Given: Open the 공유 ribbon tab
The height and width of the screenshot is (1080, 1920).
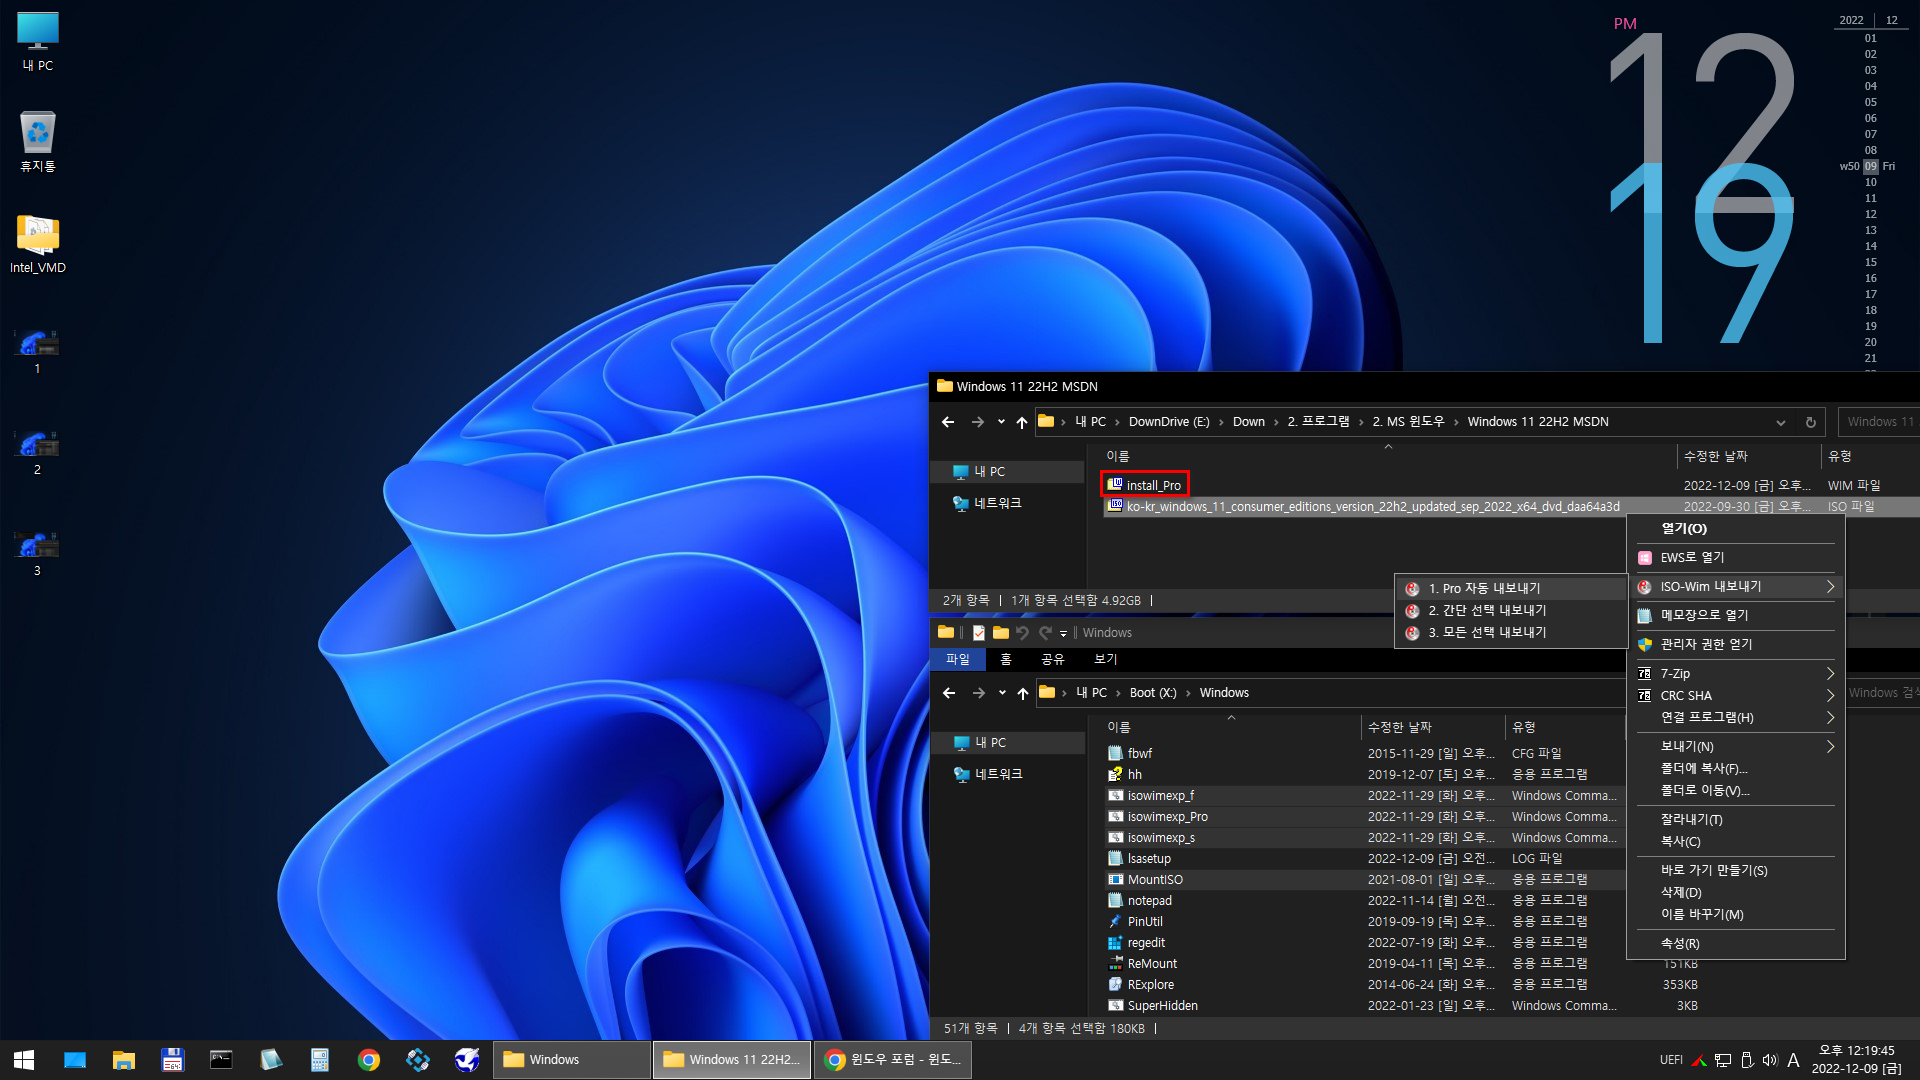Looking at the screenshot, I should [1053, 660].
